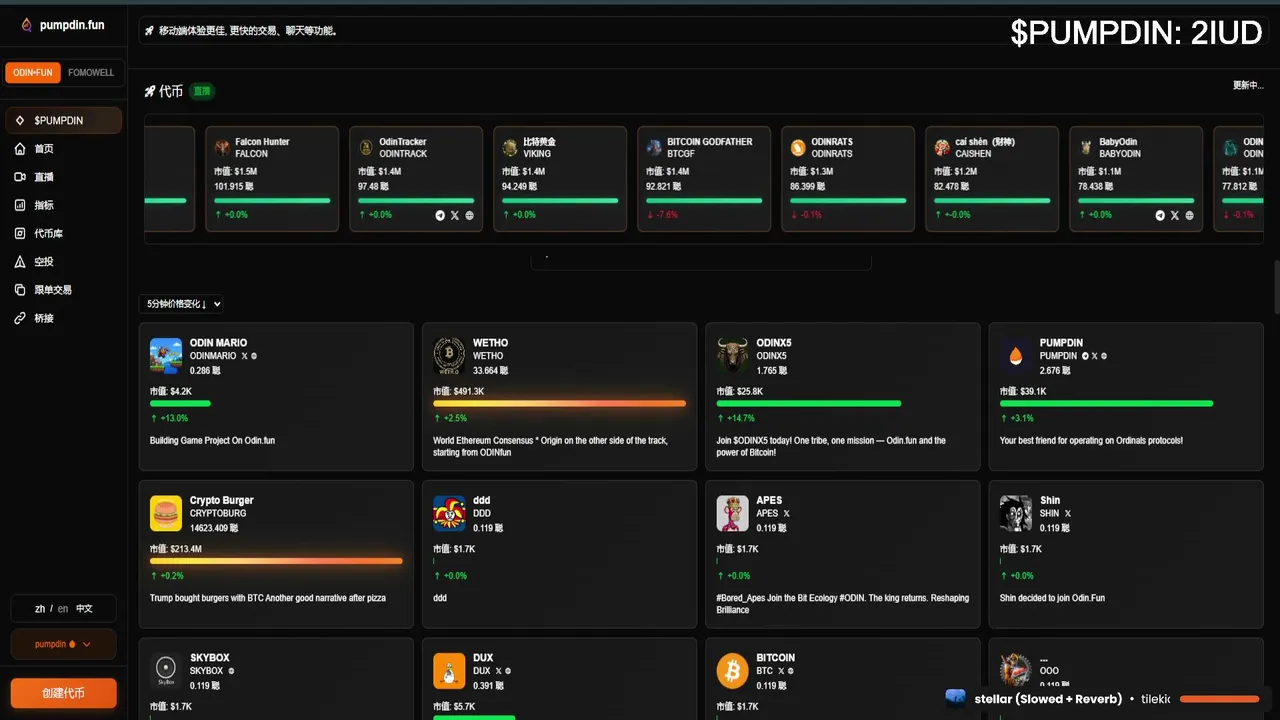Open OdinTracker Telegram icon
Viewport: 1280px width, 720px height.
click(440, 215)
